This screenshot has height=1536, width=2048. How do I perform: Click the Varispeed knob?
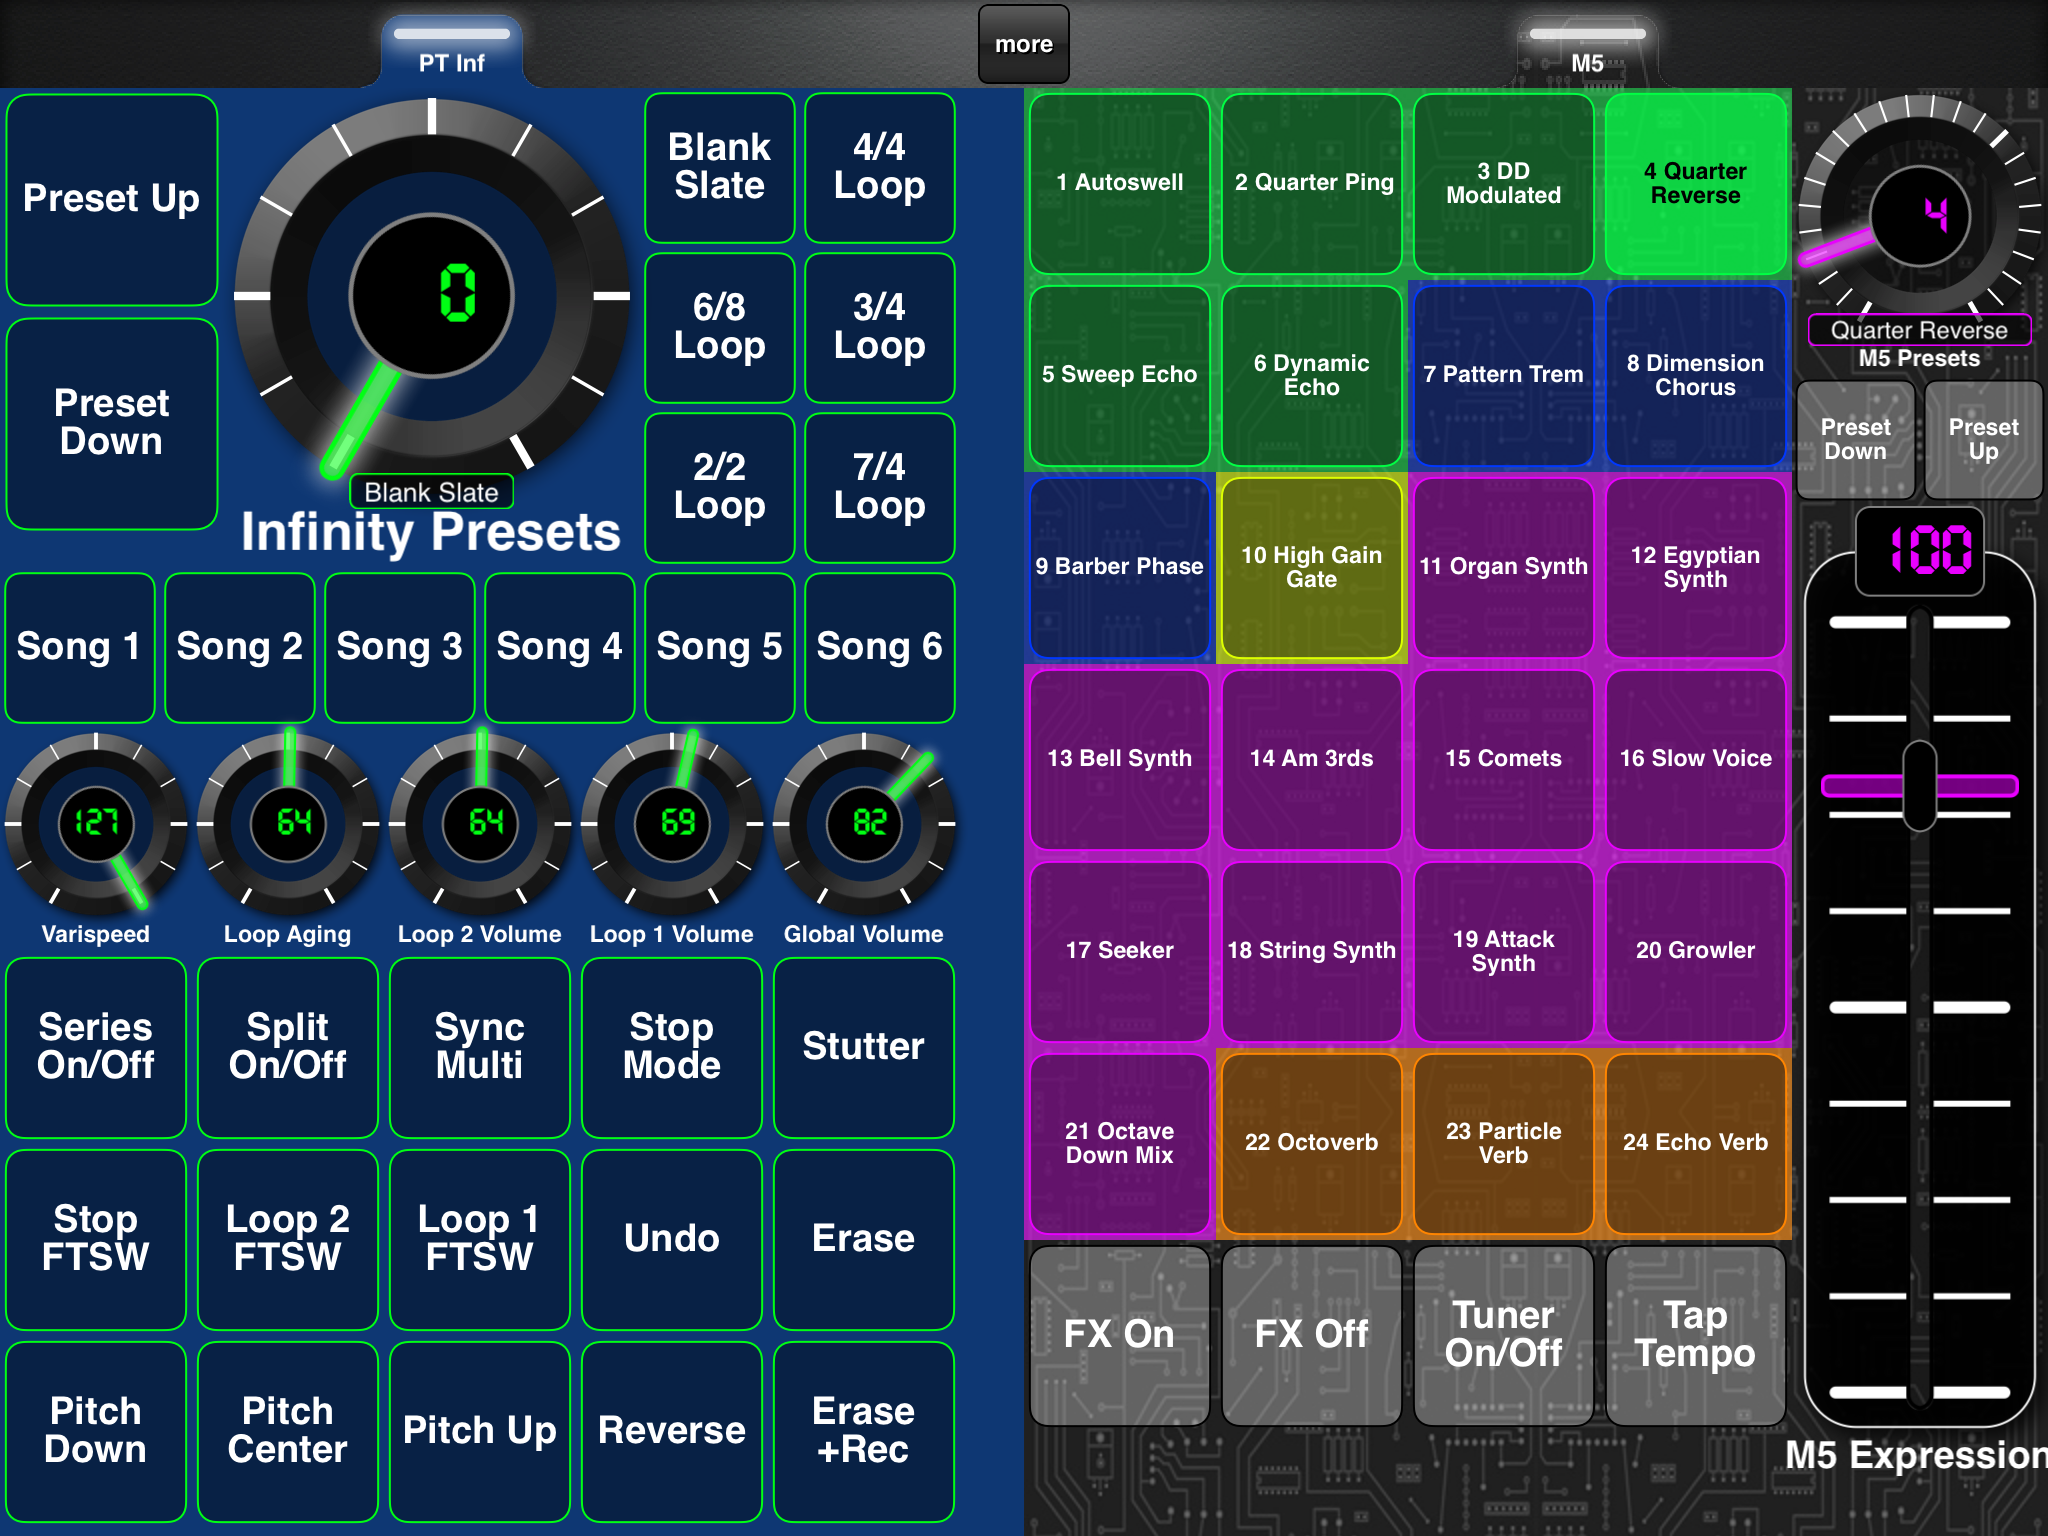96,823
